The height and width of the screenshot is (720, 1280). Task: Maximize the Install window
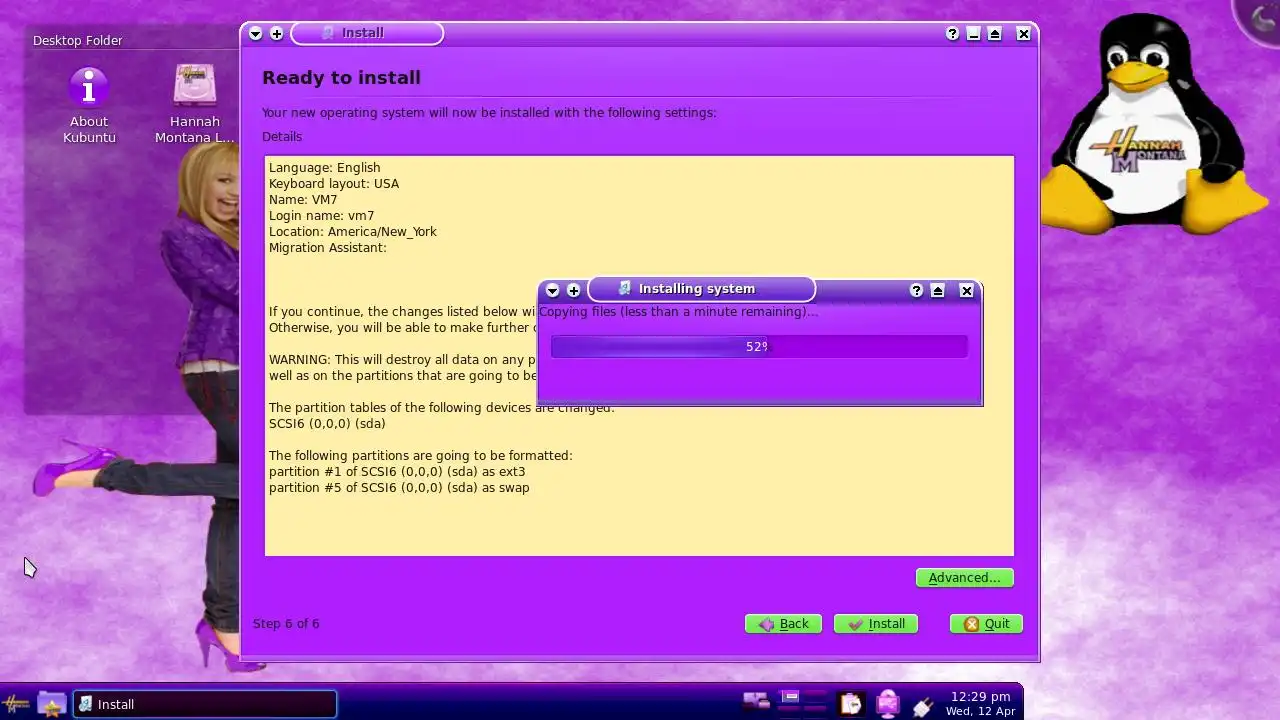pyautogui.click(x=995, y=33)
